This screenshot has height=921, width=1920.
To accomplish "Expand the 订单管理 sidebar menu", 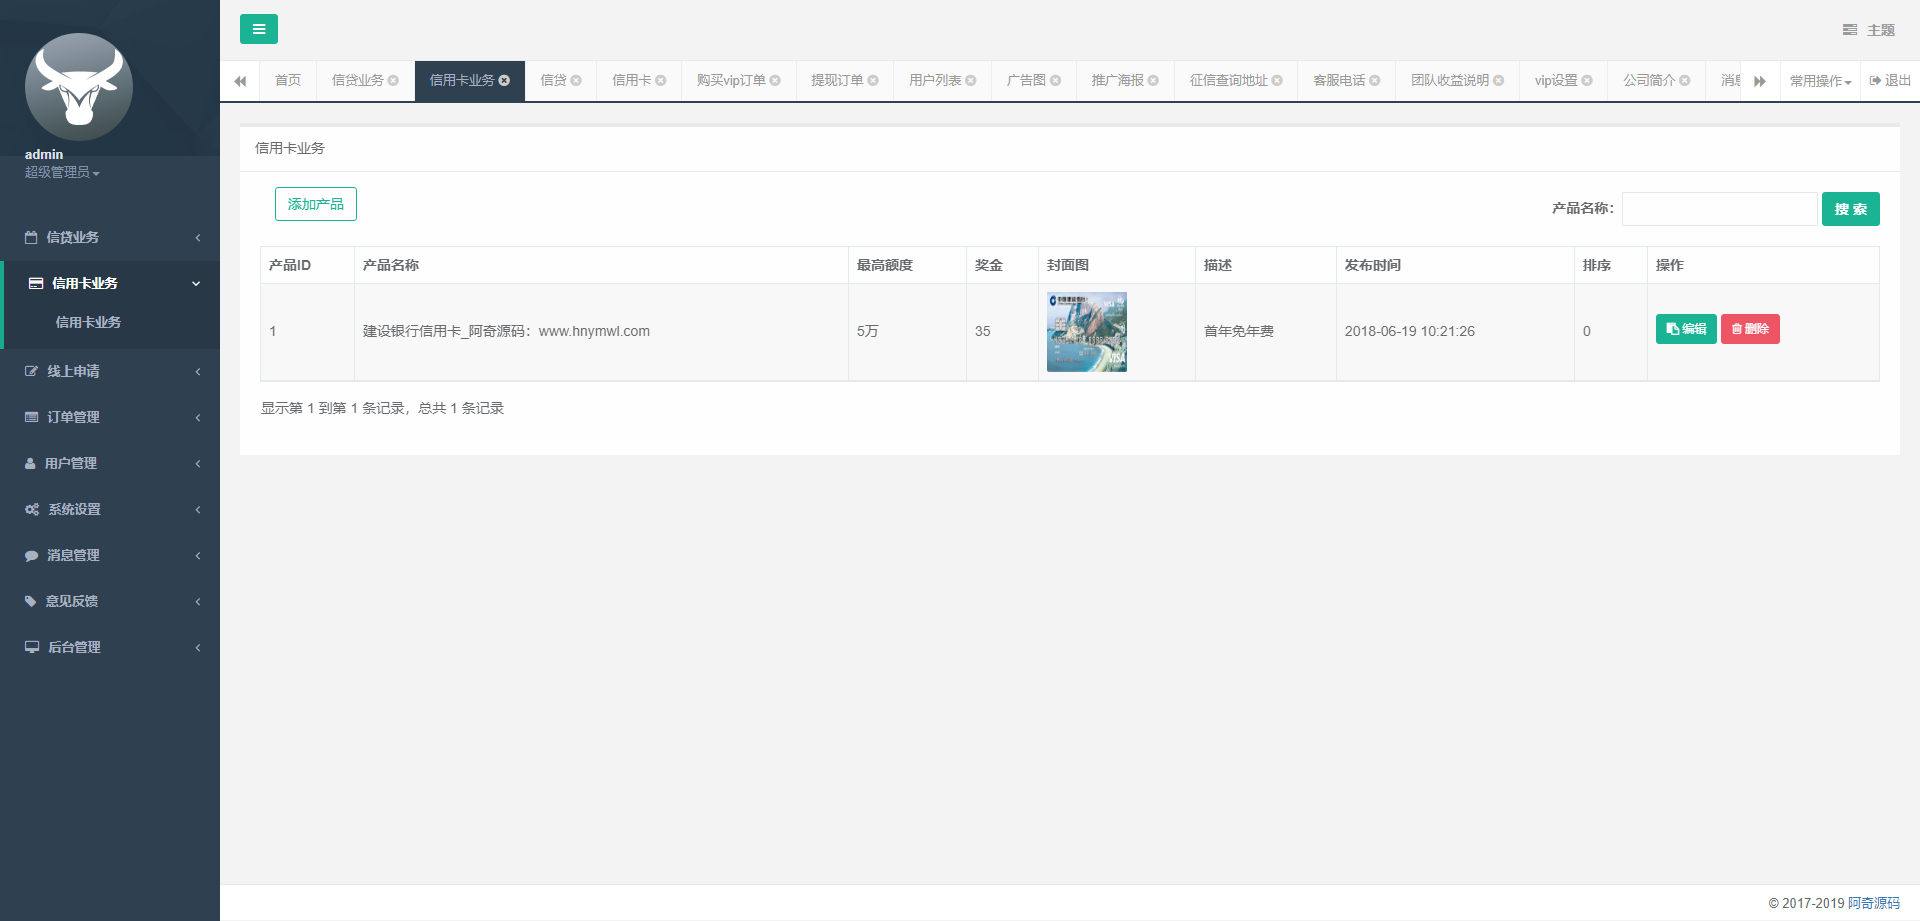I will (x=110, y=417).
